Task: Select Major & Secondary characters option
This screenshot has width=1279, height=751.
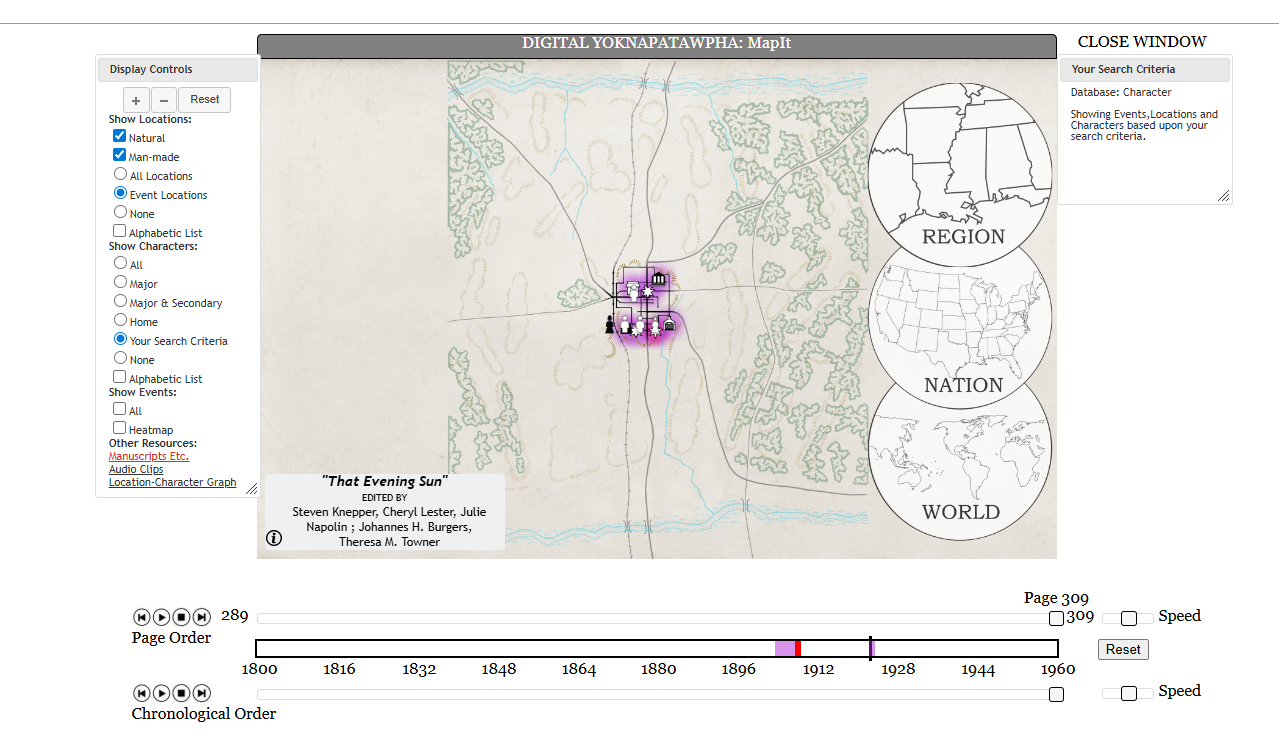Action: point(121,301)
